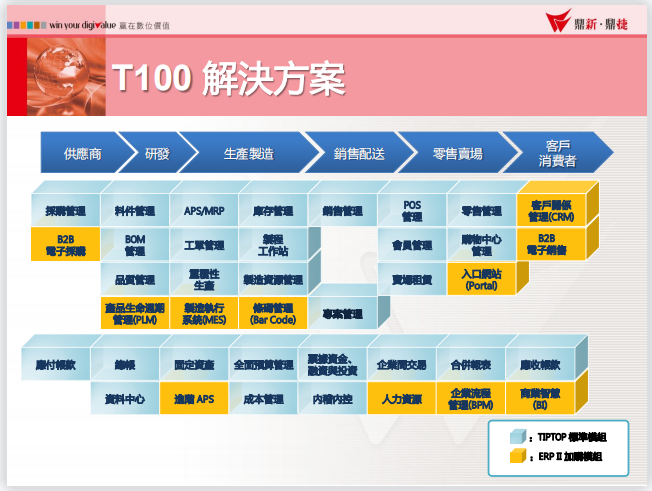Click the 製造資源管理 module block
This screenshot has width=652, height=491.
pos(273,279)
